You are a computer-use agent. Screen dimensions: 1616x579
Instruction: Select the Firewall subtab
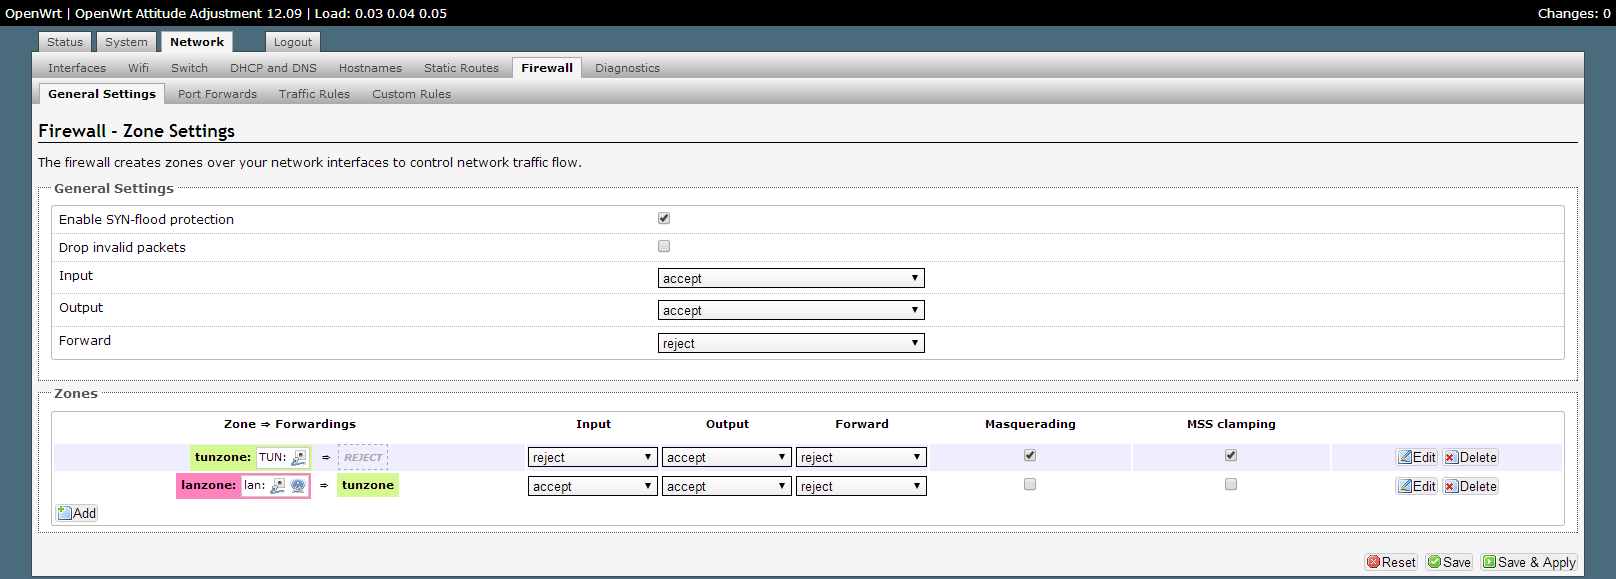pyautogui.click(x=547, y=68)
